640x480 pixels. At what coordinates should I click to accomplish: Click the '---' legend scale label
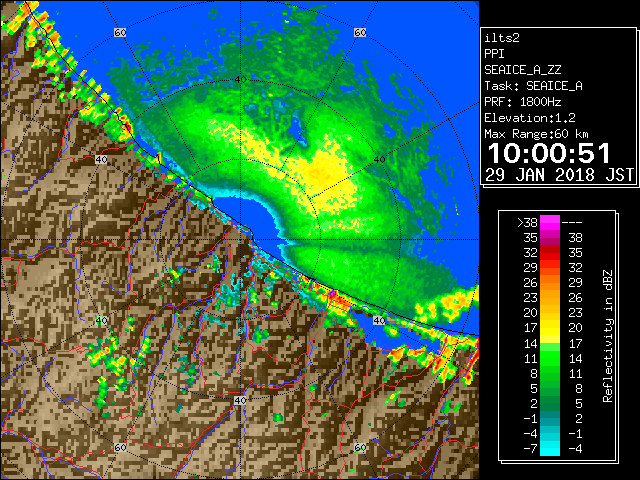click(572, 222)
